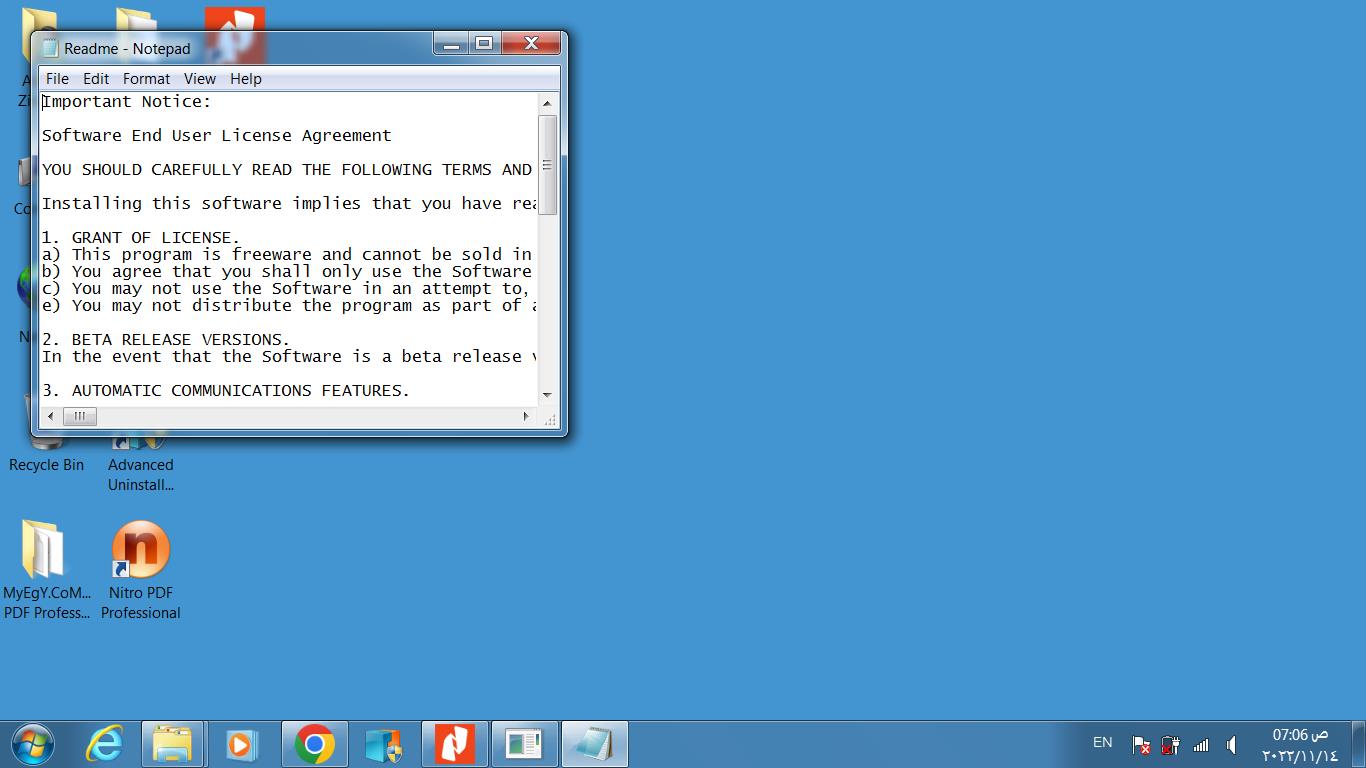Open Google Chrome from the taskbar
Image resolution: width=1366 pixels, height=768 pixels.
314,745
